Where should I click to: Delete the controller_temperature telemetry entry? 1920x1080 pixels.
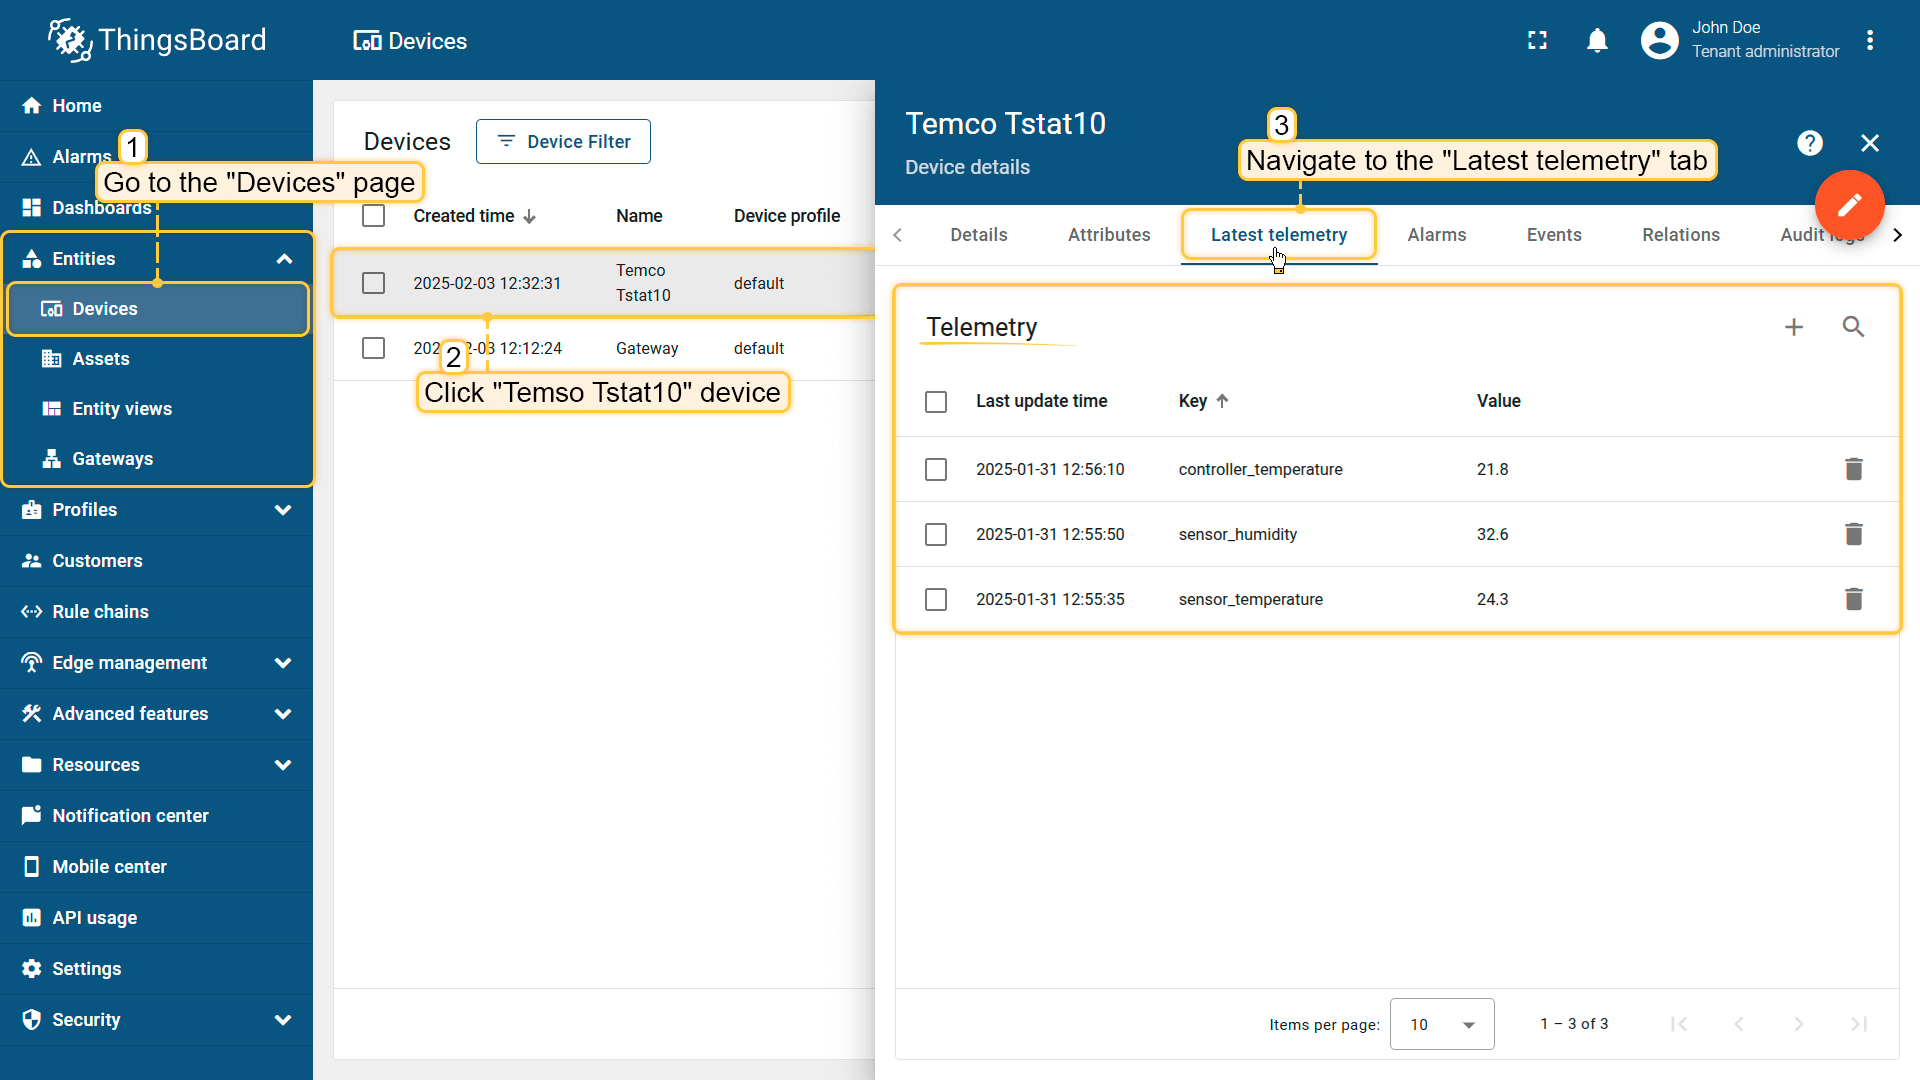click(x=1853, y=469)
